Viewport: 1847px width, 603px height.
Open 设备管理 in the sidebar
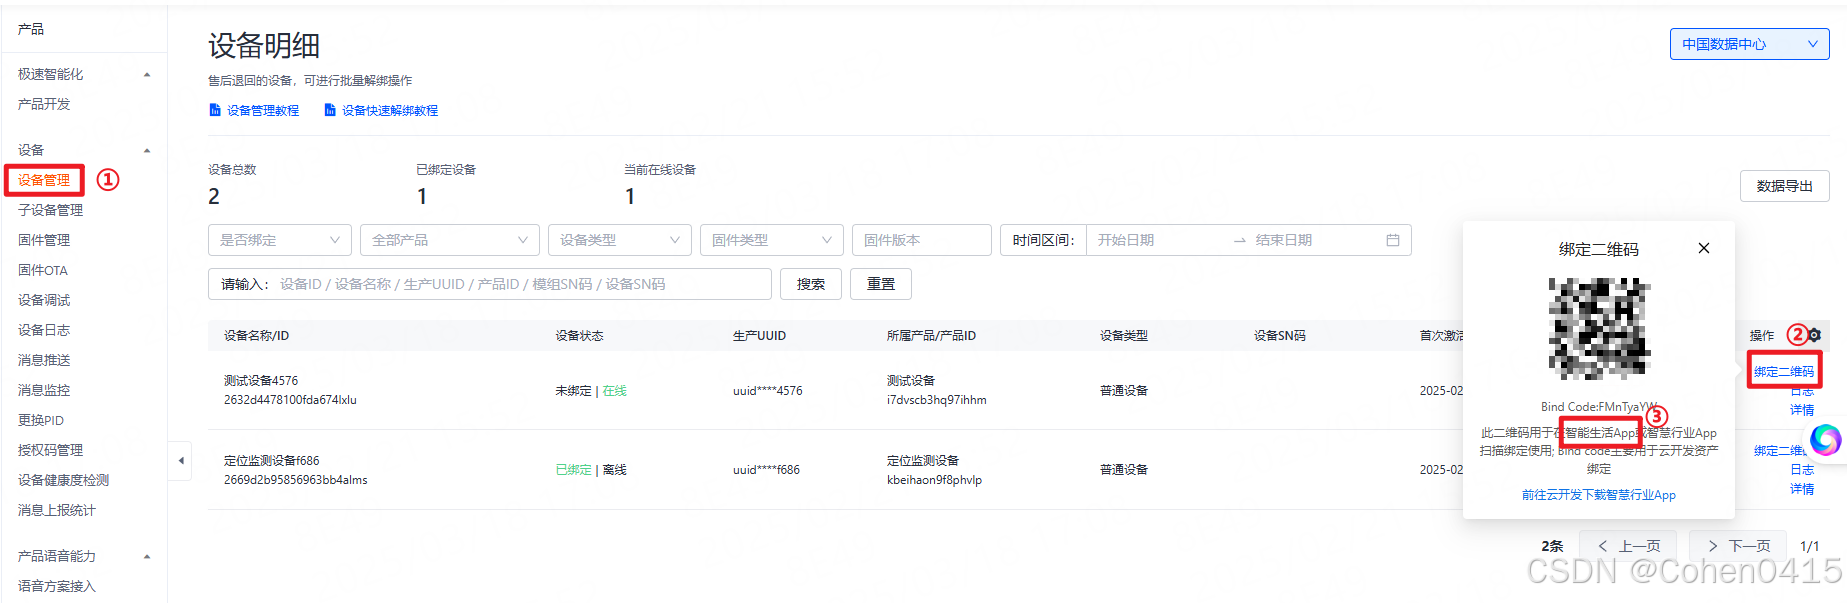pyautogui.click(x=44, y=180)
